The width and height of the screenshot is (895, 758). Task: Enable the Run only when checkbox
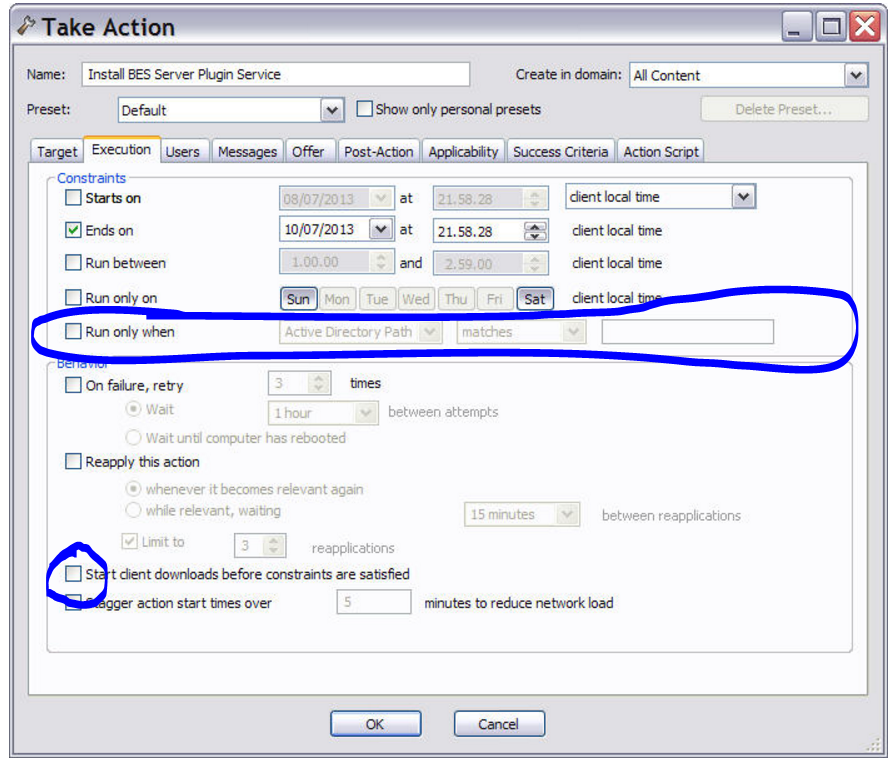(73, 331)
